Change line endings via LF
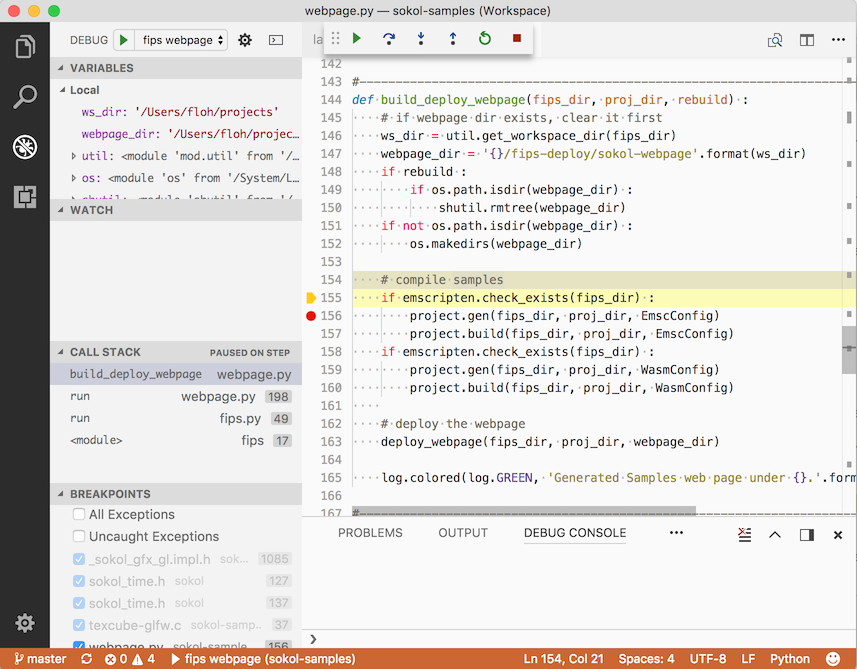 [748, 659]
